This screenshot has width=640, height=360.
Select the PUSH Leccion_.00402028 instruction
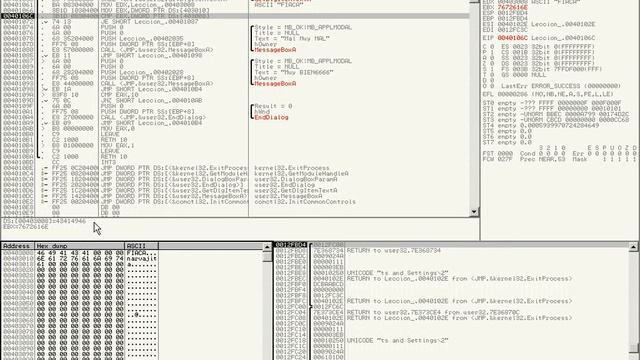(142, 72)
